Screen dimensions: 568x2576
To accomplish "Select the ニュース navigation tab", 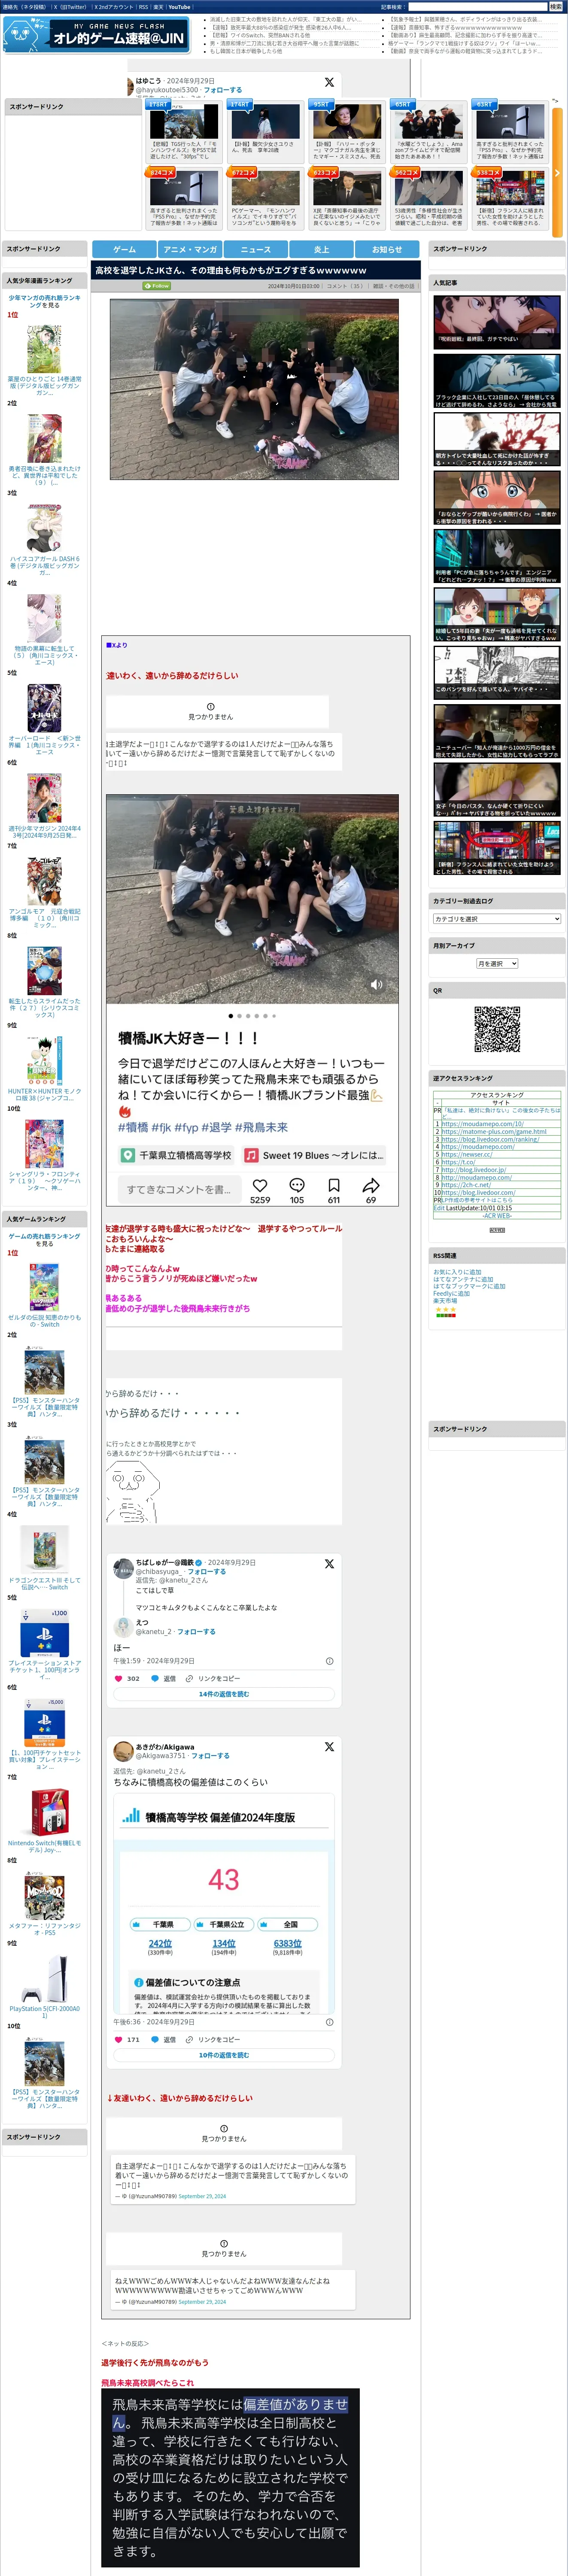I will pyautogui.click(x=256, y=249).
